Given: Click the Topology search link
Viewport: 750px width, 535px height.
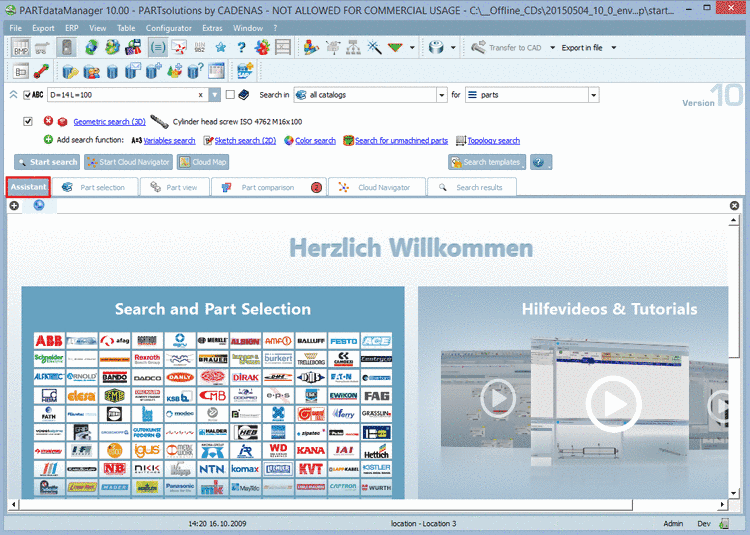Looking at the screenshot, I should coord(494,141).
